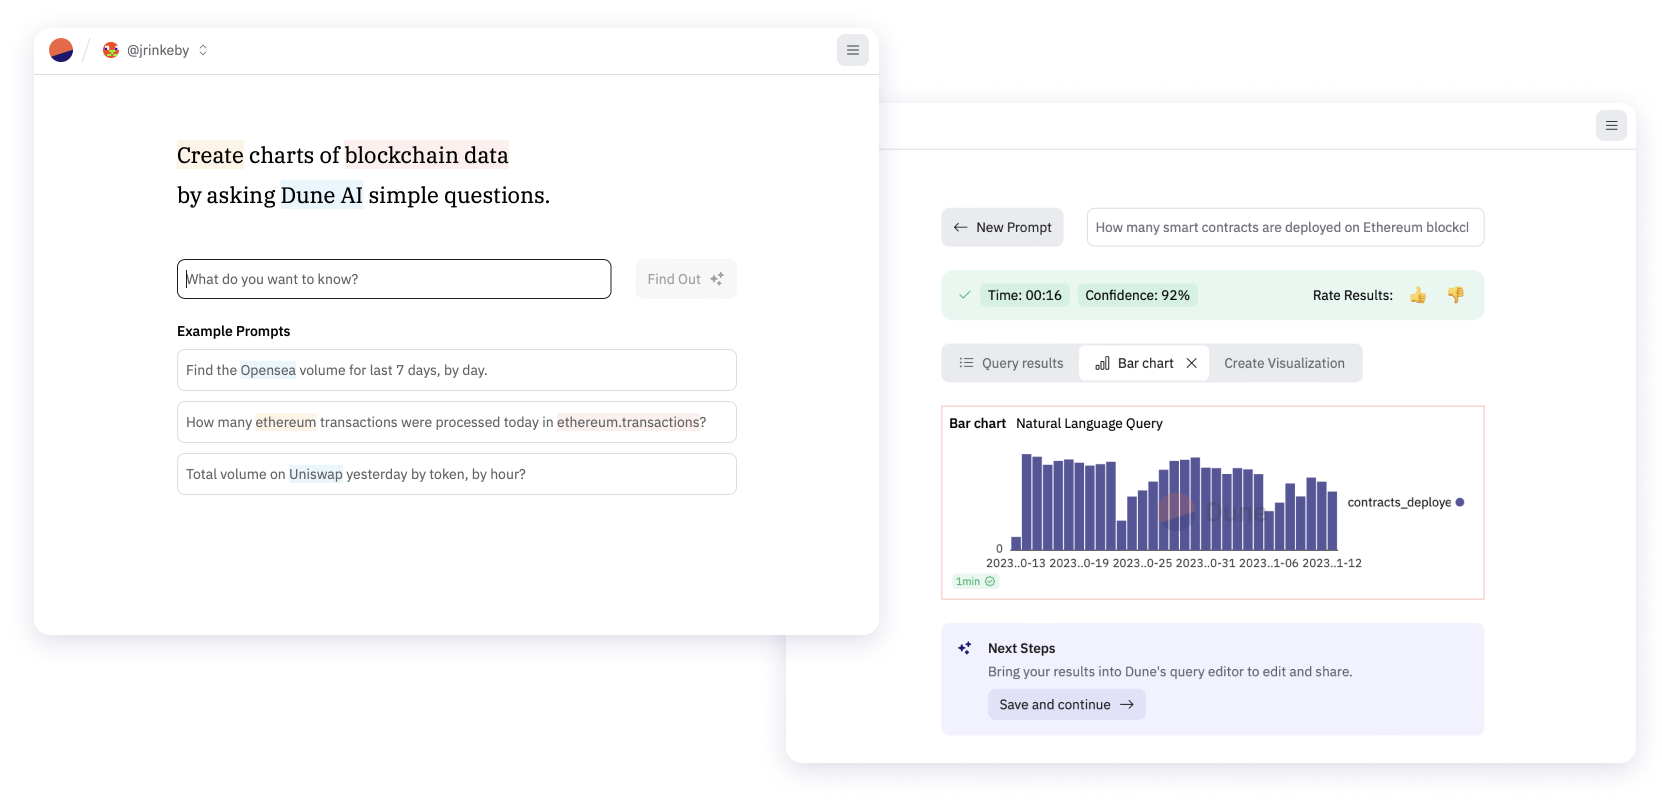Click the smart contracts prompt text field

tap(1285, 227)
